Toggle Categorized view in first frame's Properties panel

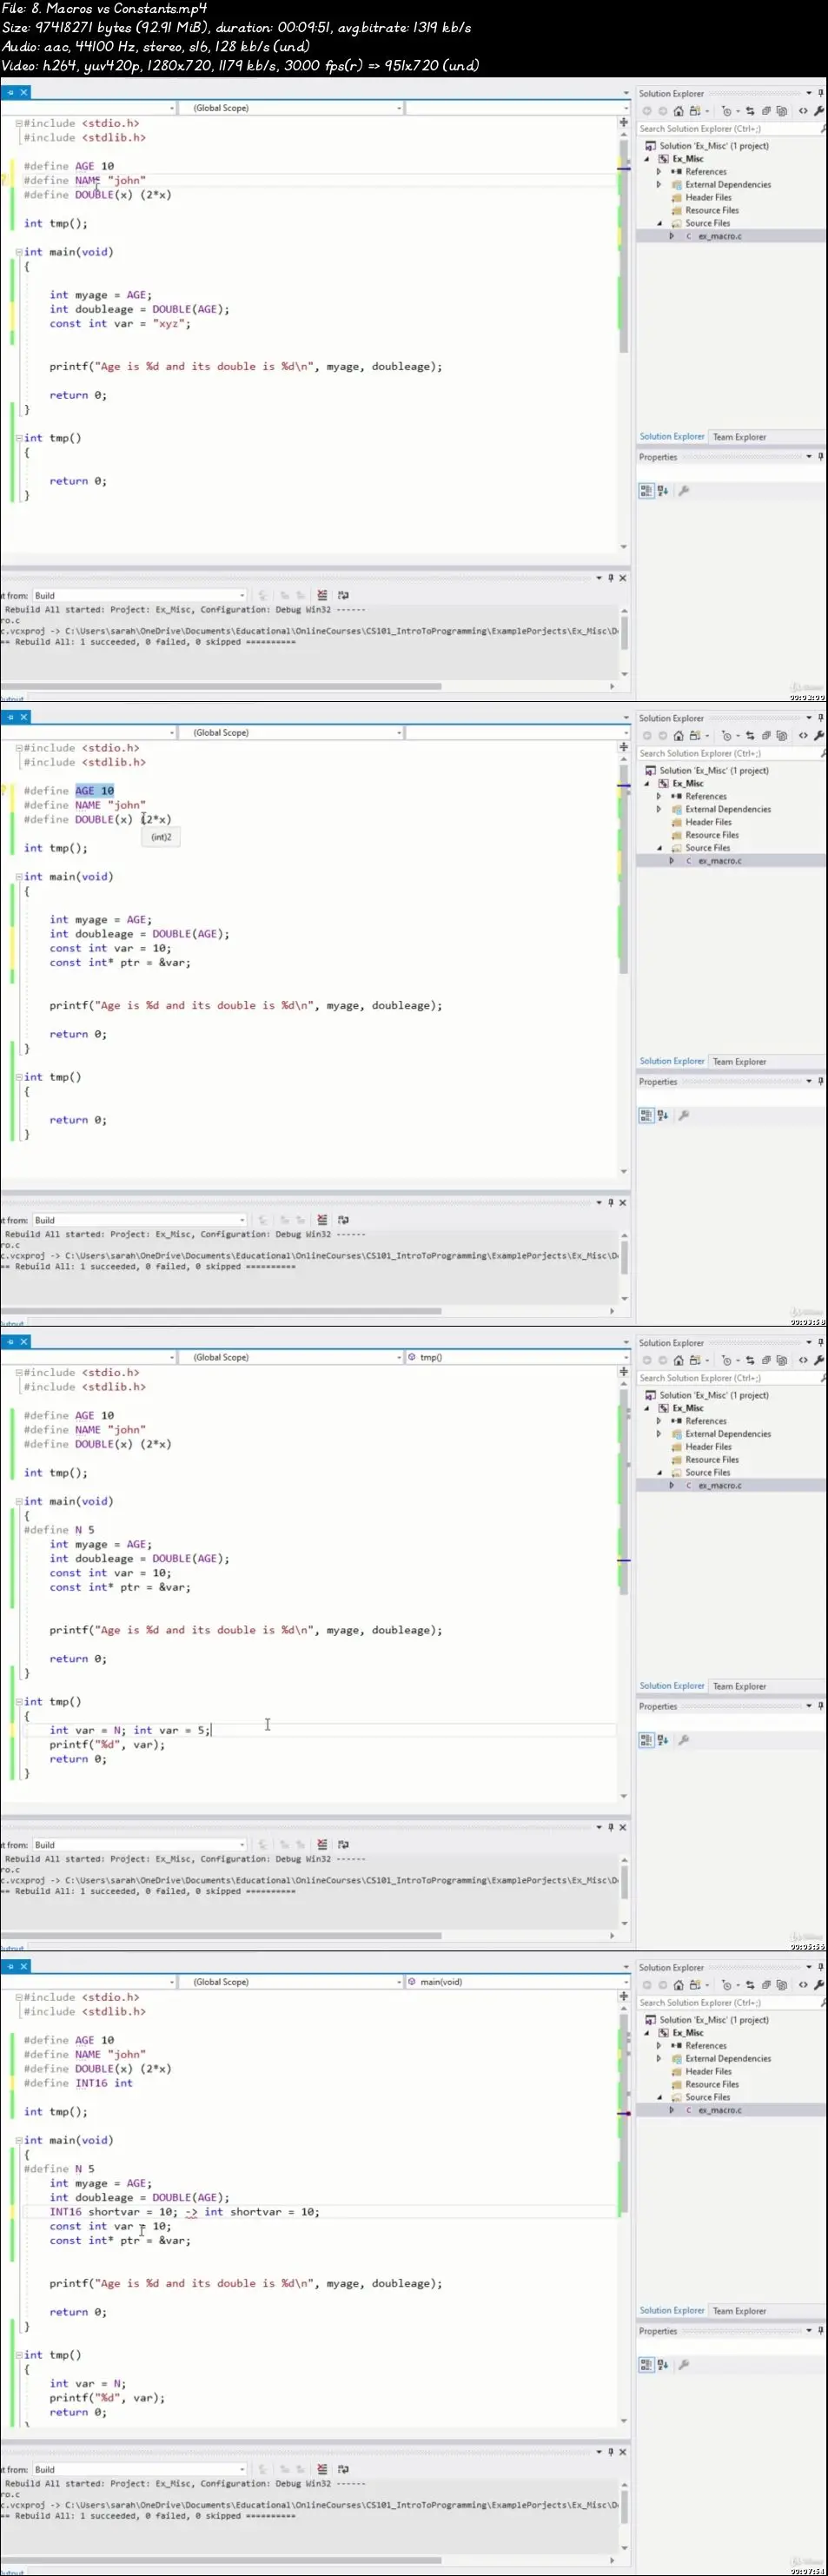click(646, 490)
